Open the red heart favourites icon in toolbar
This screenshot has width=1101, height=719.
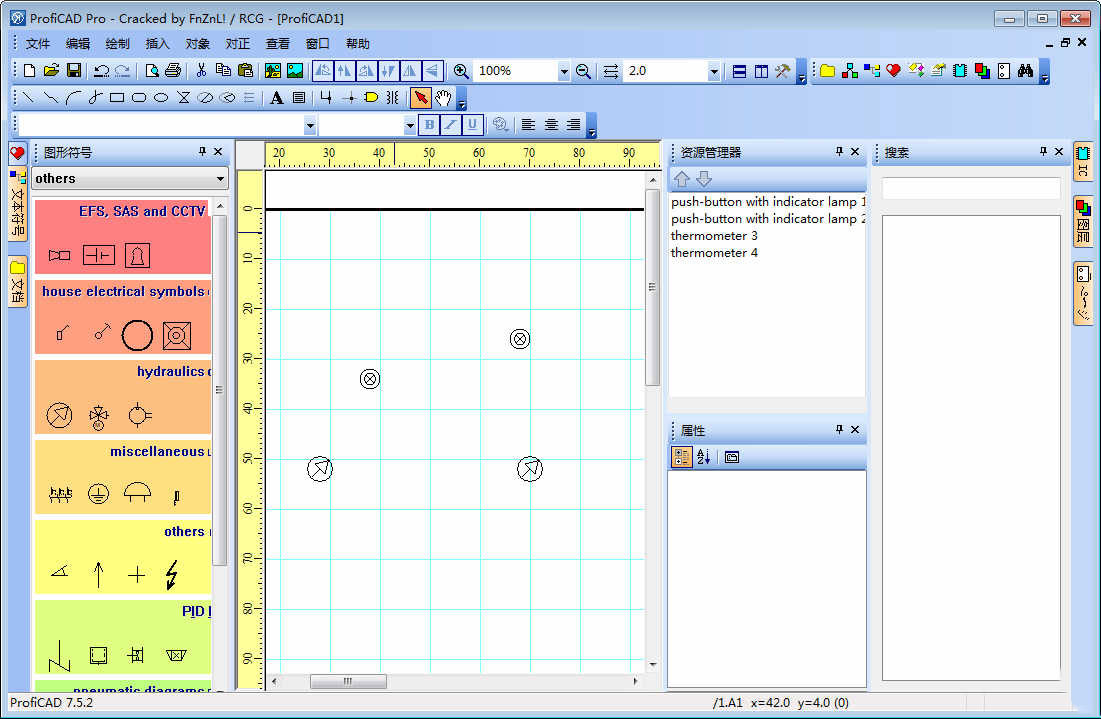coord(893,71)
